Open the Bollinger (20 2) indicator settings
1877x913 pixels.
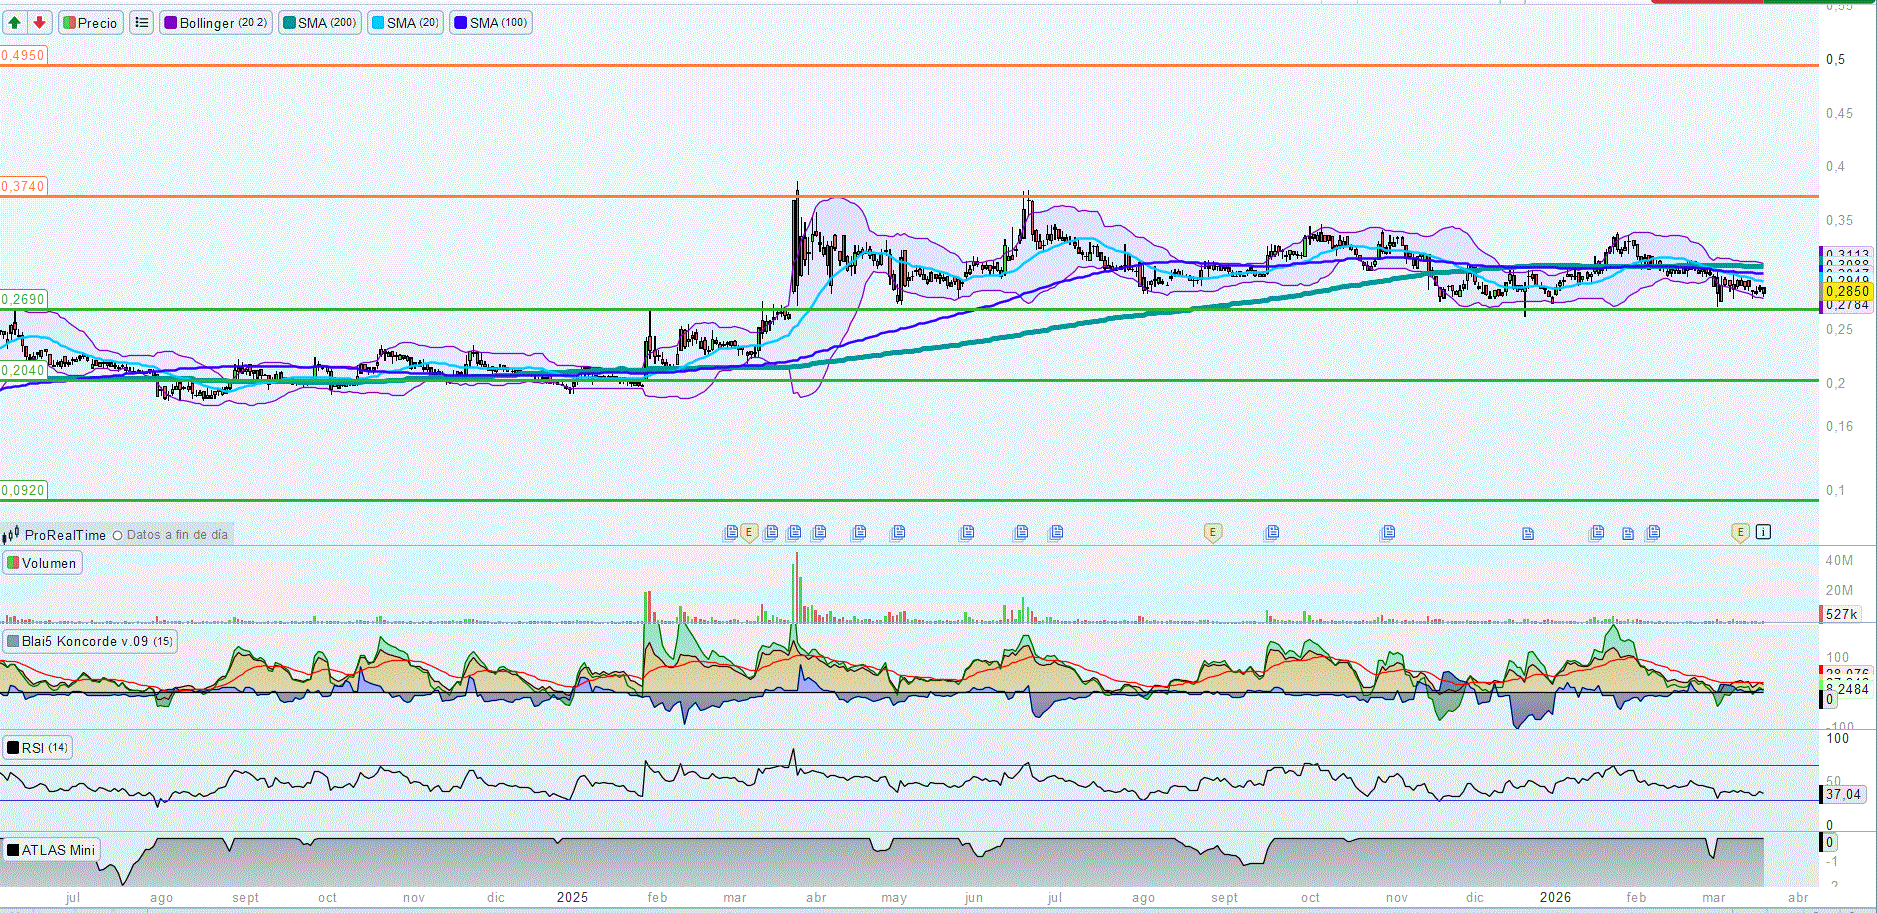pyautogui.click(x=216, y=22)
